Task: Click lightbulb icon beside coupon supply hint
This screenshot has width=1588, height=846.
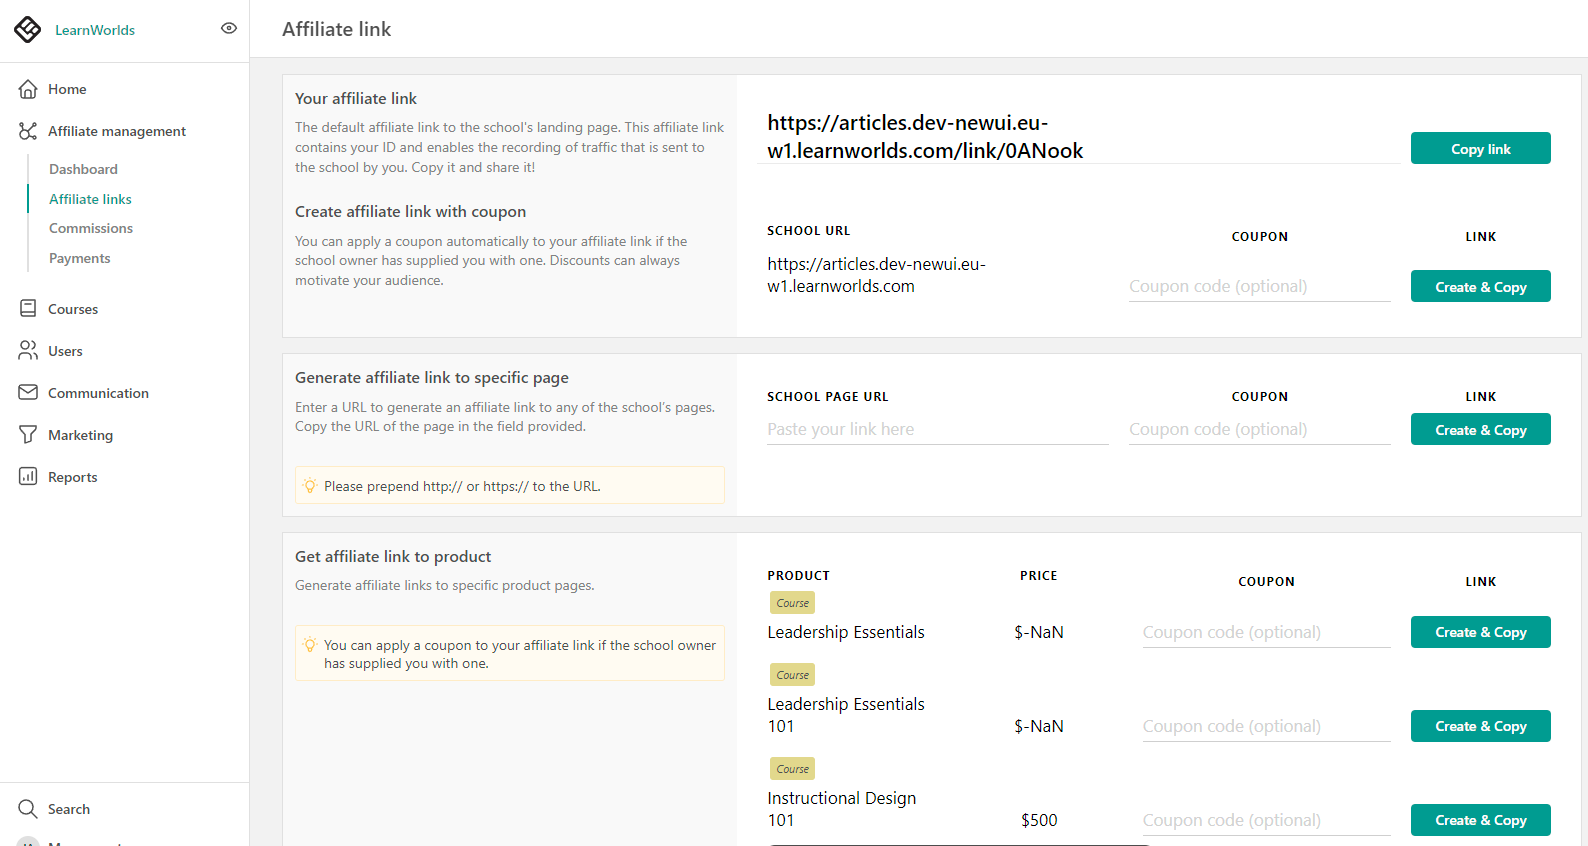Action: tap(310, 645)
